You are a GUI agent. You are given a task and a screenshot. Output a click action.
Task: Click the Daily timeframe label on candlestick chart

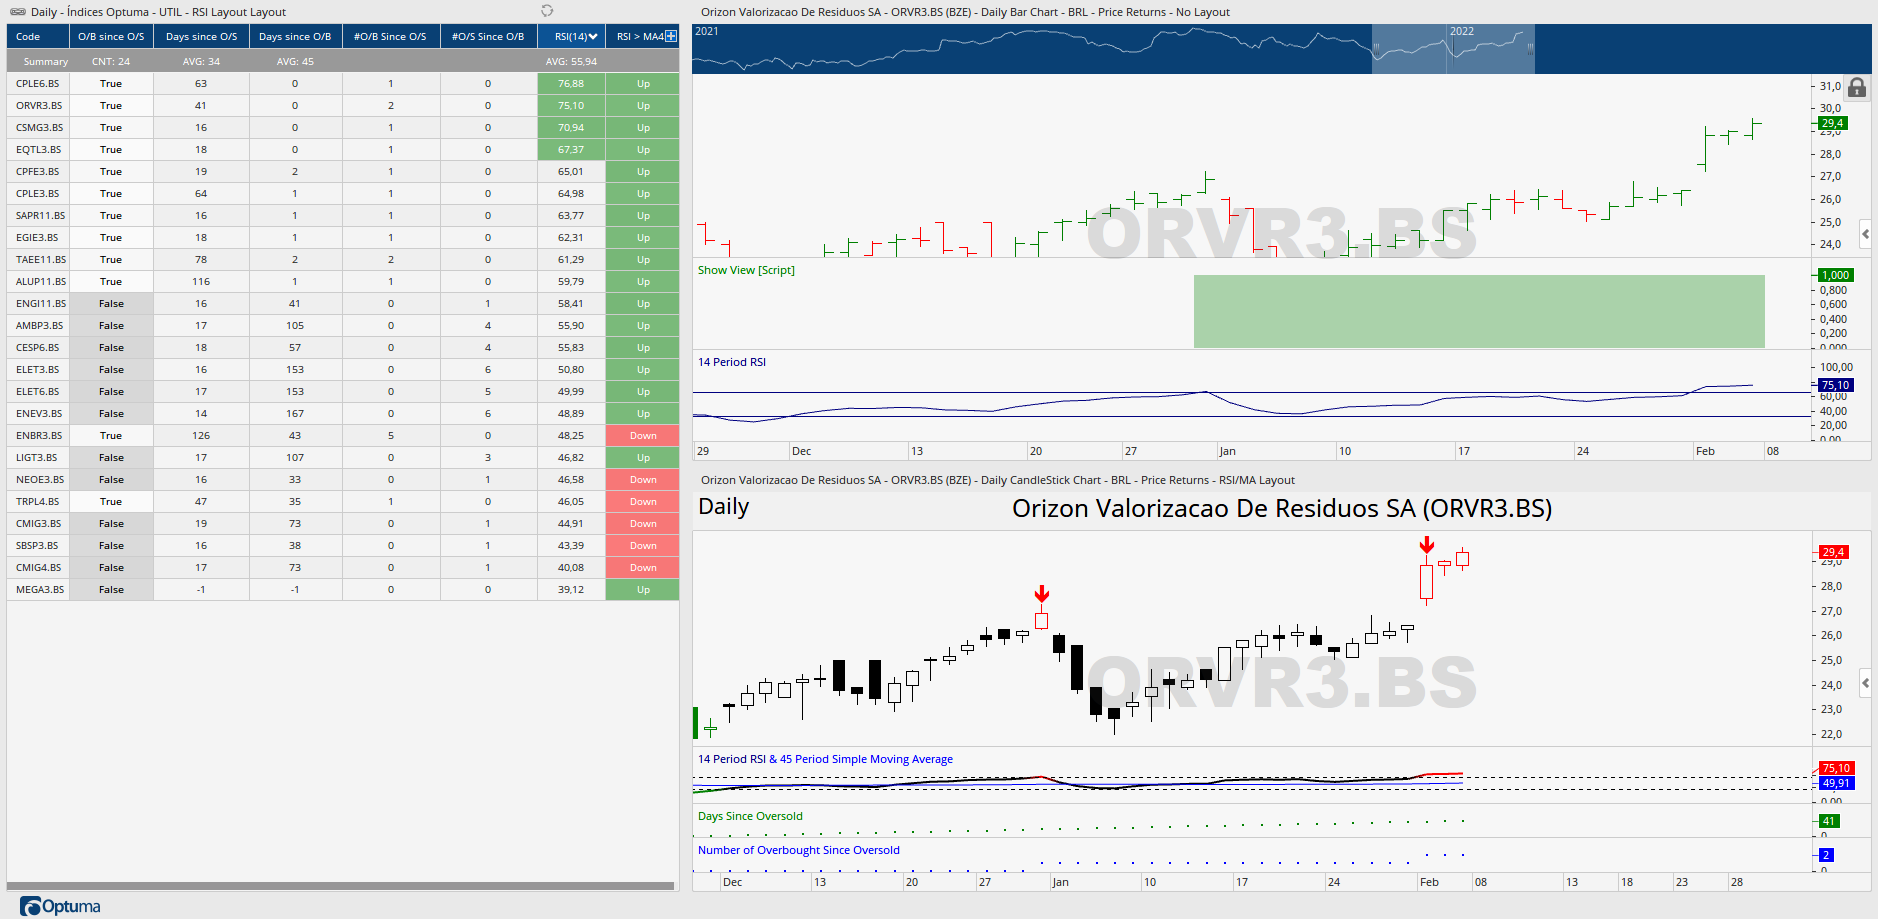pyautogui.click(x=723, y=507)
